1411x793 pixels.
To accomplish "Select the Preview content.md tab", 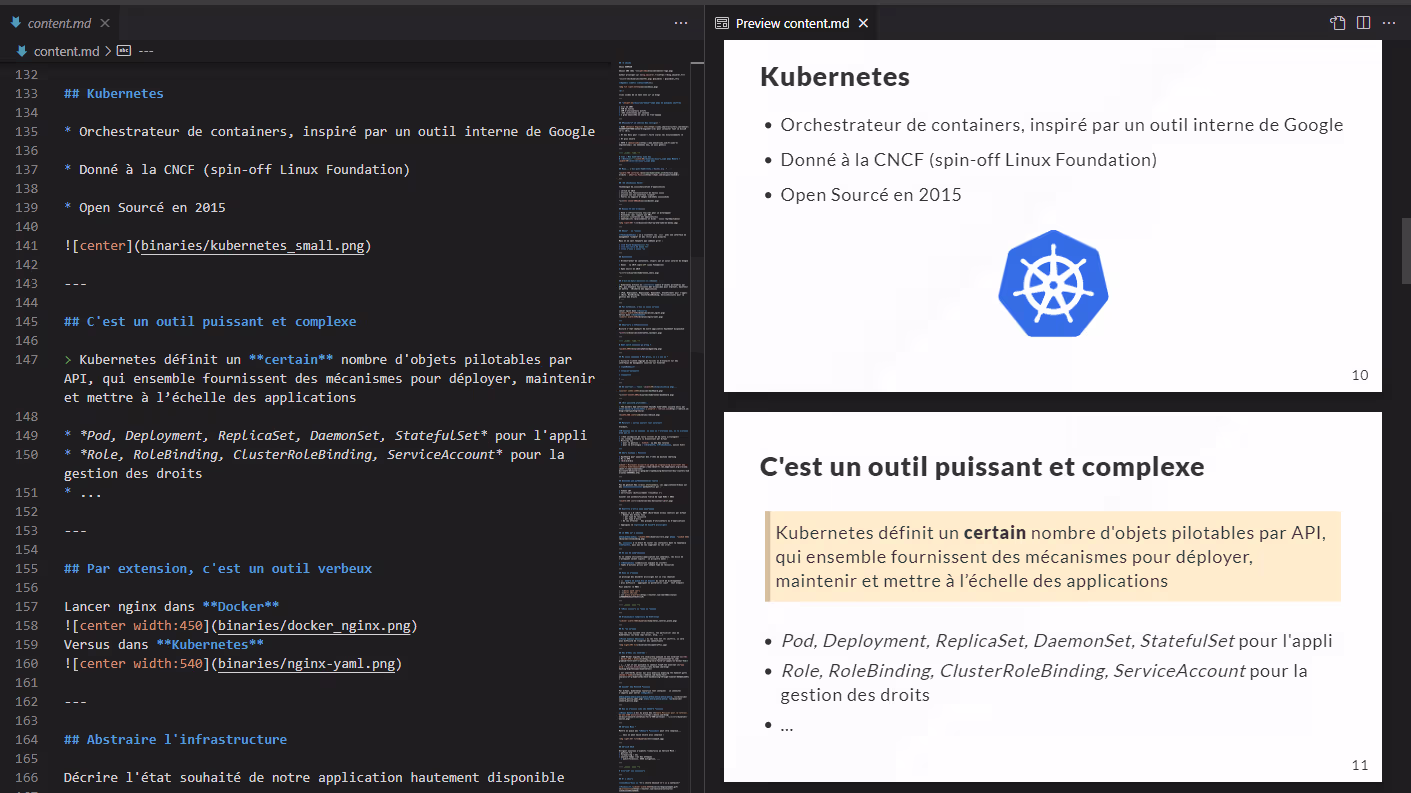I will coord(791,23).
